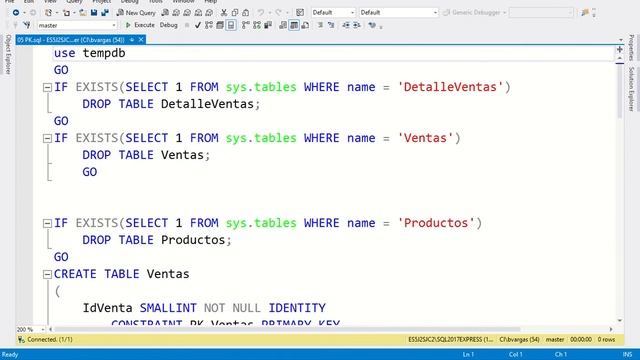Toggle the IntelliSense Enabled icon
The width and height of the screenshot is (640, 360).
point(231,25)
